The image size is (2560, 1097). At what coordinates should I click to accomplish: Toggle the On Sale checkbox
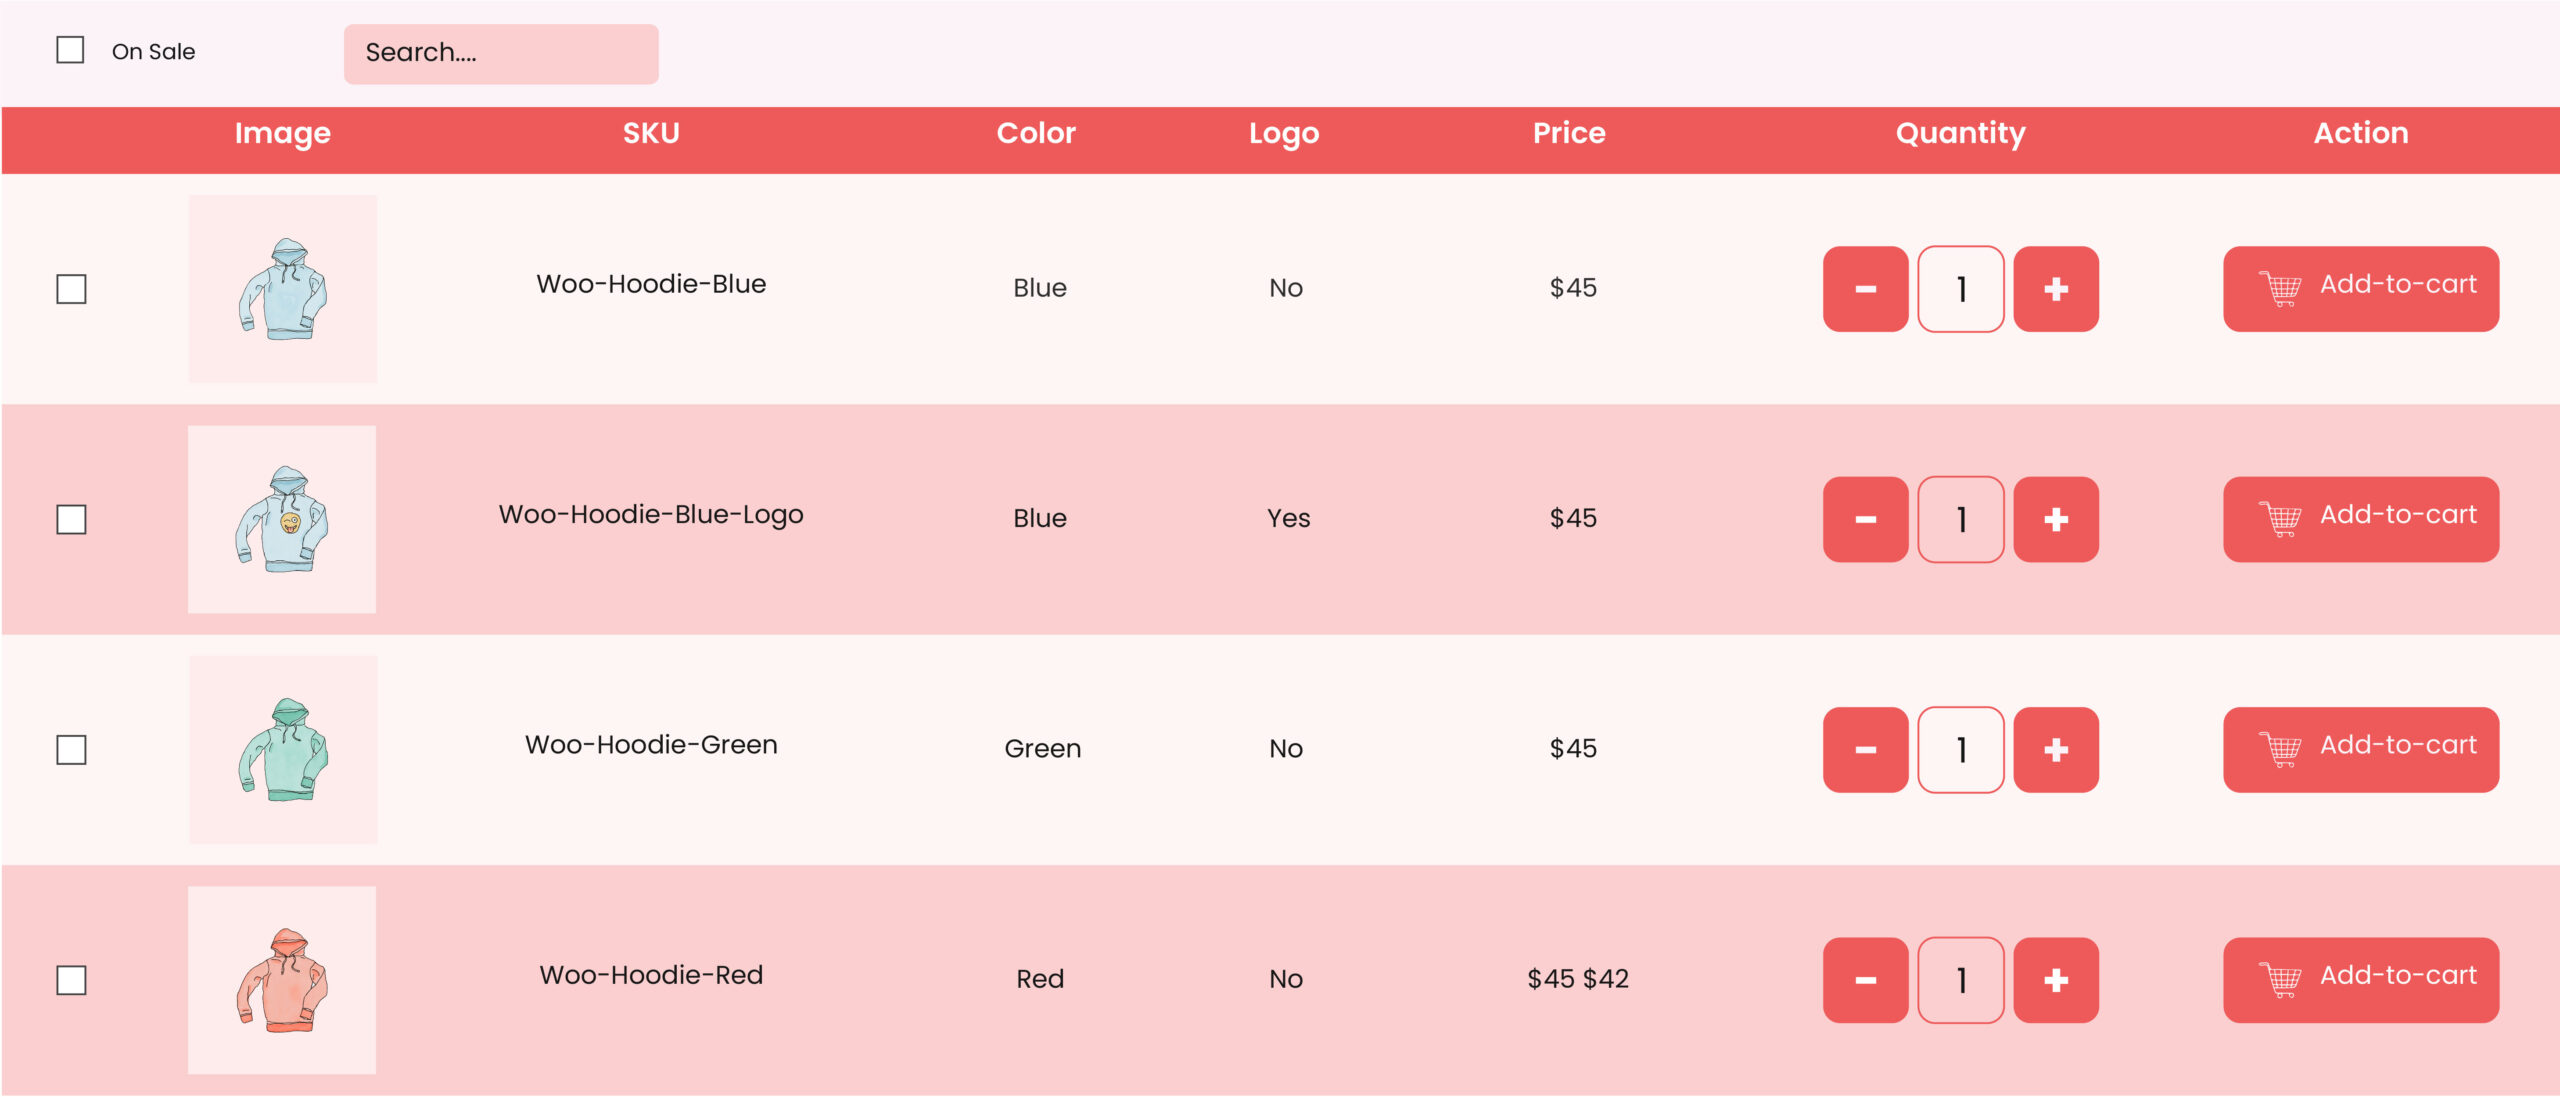pyautogui.click(x=70, y=50)
